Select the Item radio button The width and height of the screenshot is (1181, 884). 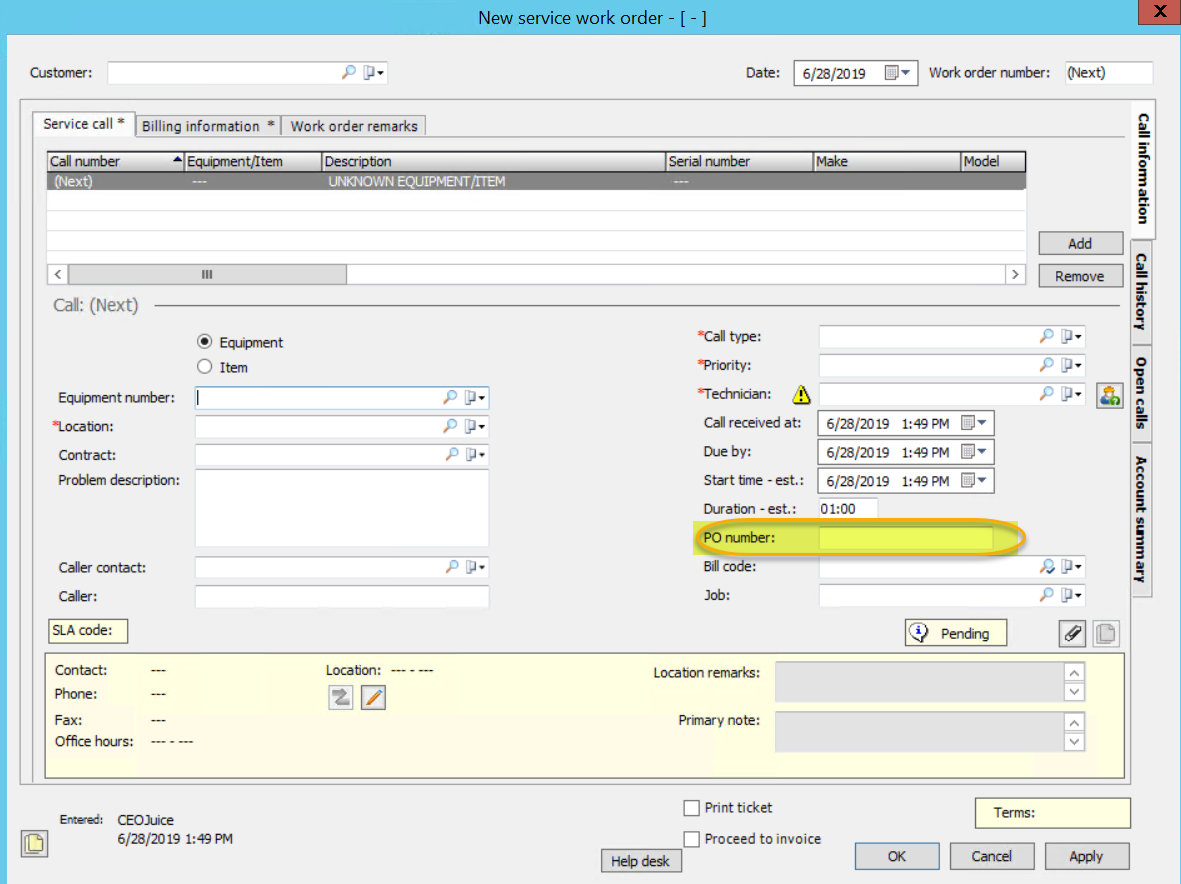click(x=204, y=367)
